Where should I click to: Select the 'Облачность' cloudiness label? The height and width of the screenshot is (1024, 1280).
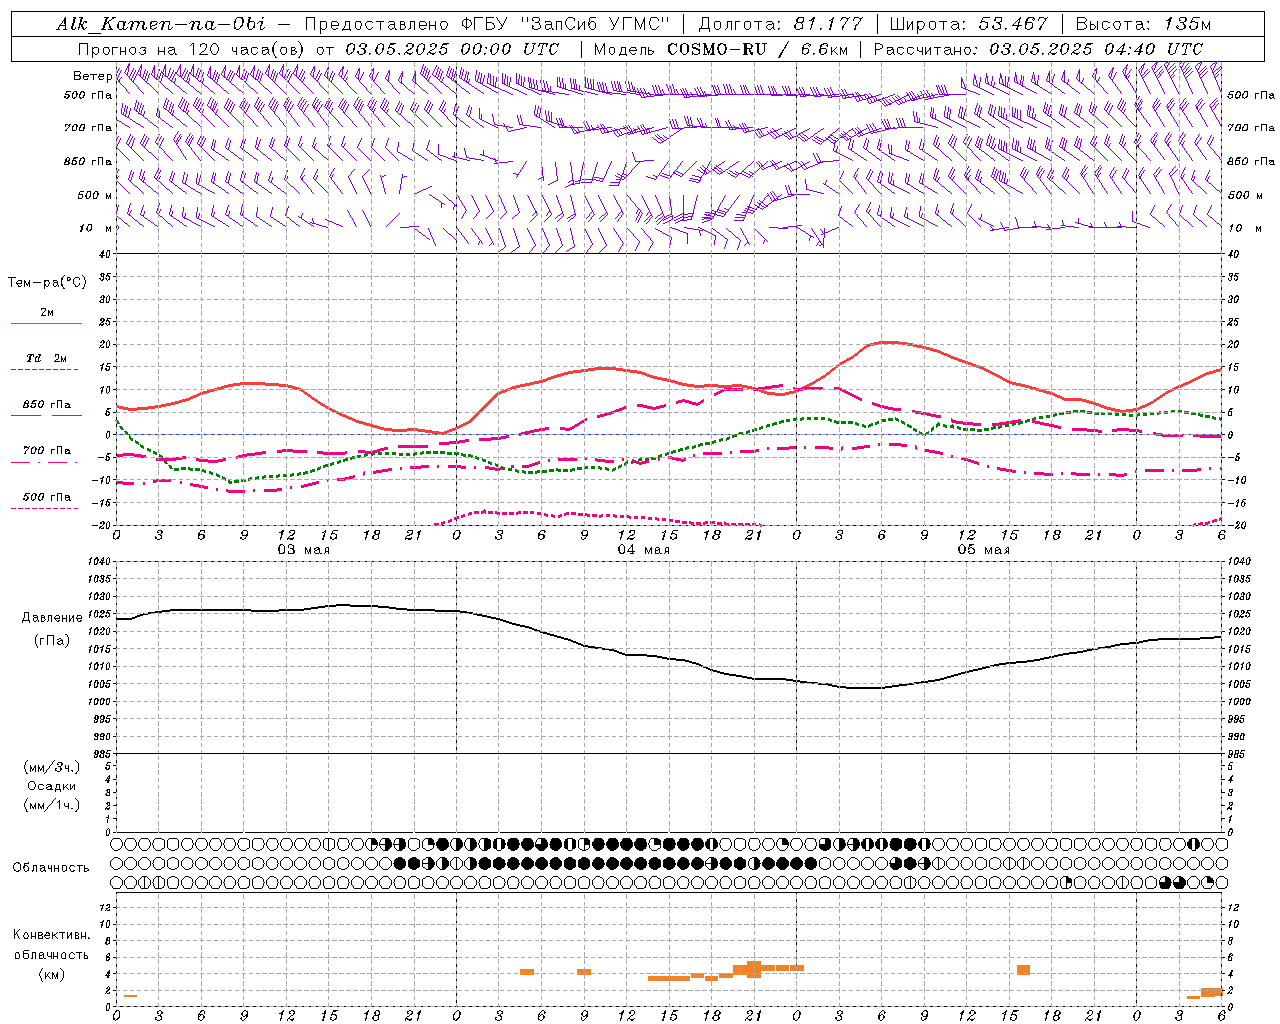tap(51, 868)
